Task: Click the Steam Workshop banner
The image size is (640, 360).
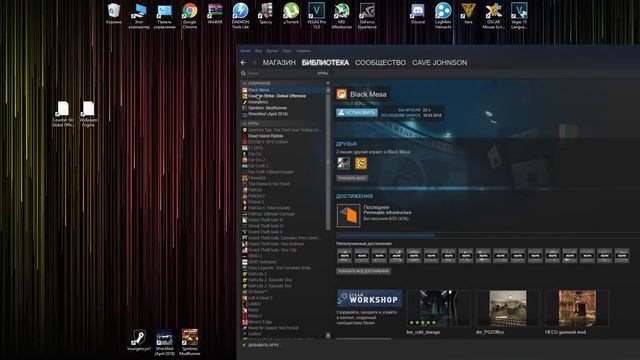Action: click(369, 298)
